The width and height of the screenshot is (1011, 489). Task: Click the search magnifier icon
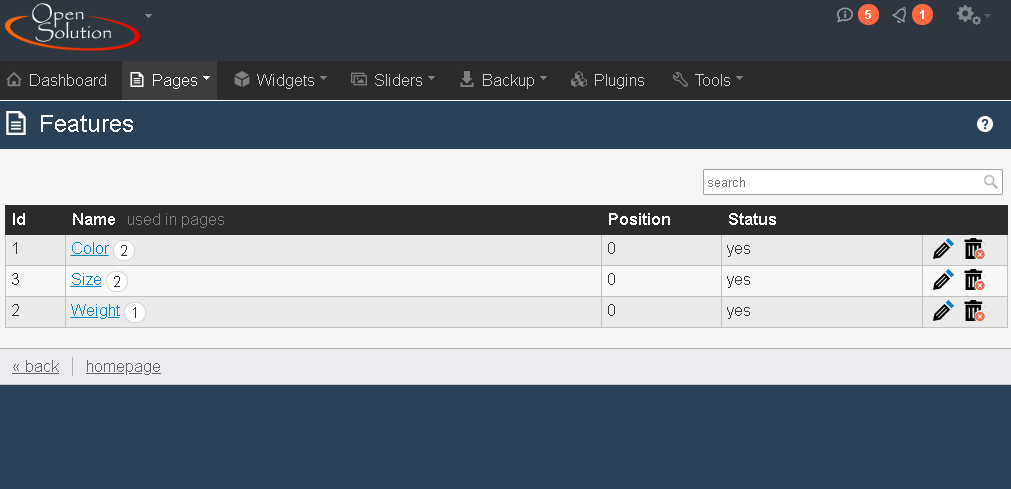click(990, 182)
